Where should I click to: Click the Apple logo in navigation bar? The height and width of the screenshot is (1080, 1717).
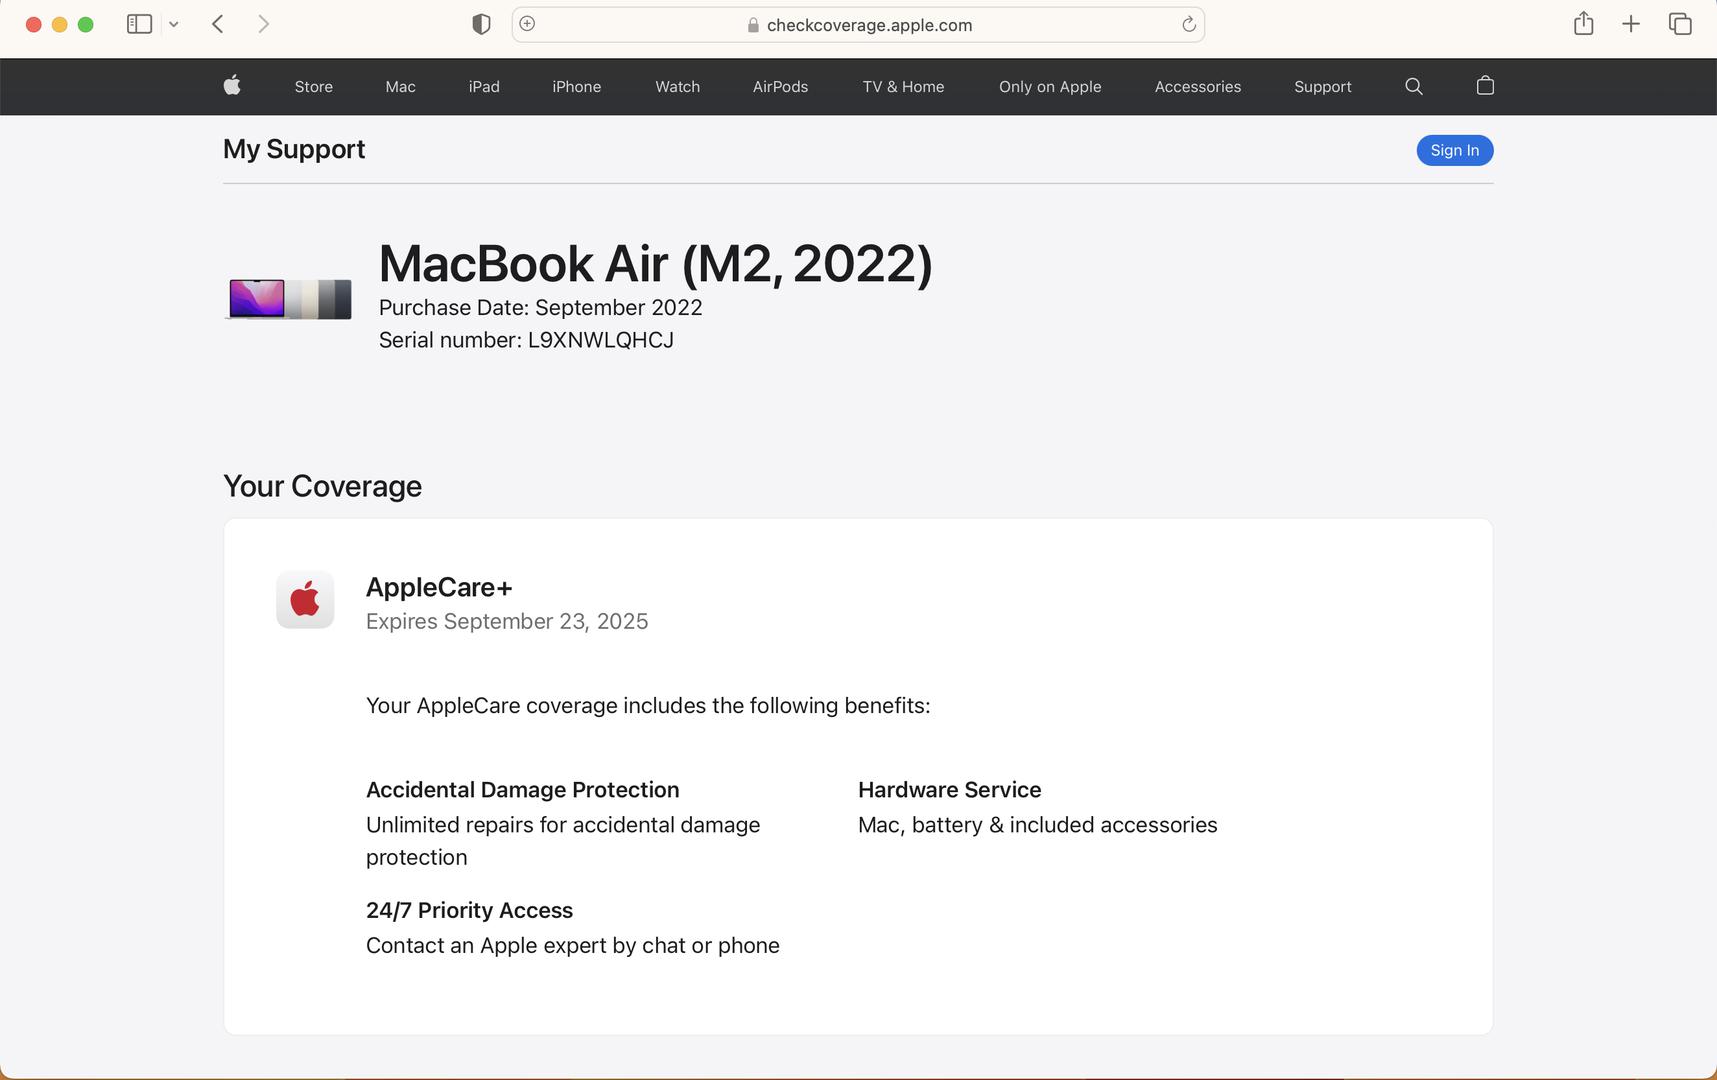tap(232, 86)
